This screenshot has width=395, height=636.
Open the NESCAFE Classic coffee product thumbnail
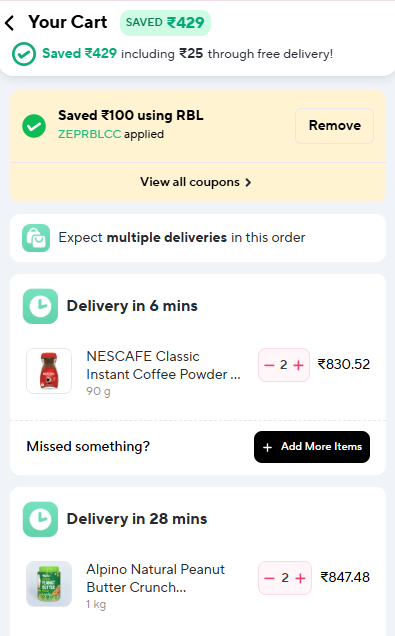[x=49, y=371]
